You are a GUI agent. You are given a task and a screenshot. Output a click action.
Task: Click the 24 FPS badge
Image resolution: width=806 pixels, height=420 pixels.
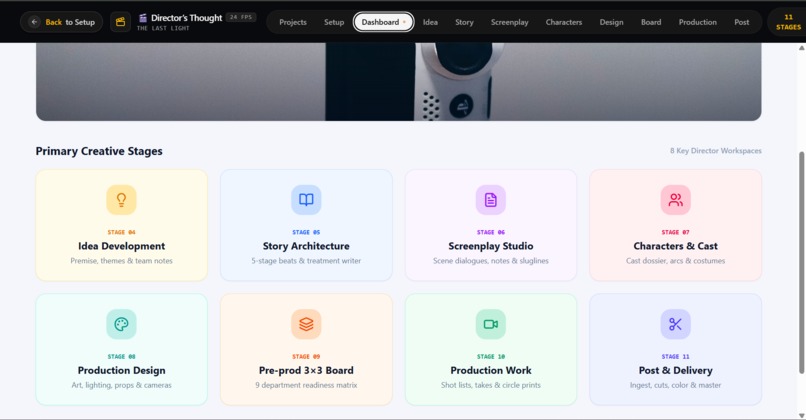(241, 17)
